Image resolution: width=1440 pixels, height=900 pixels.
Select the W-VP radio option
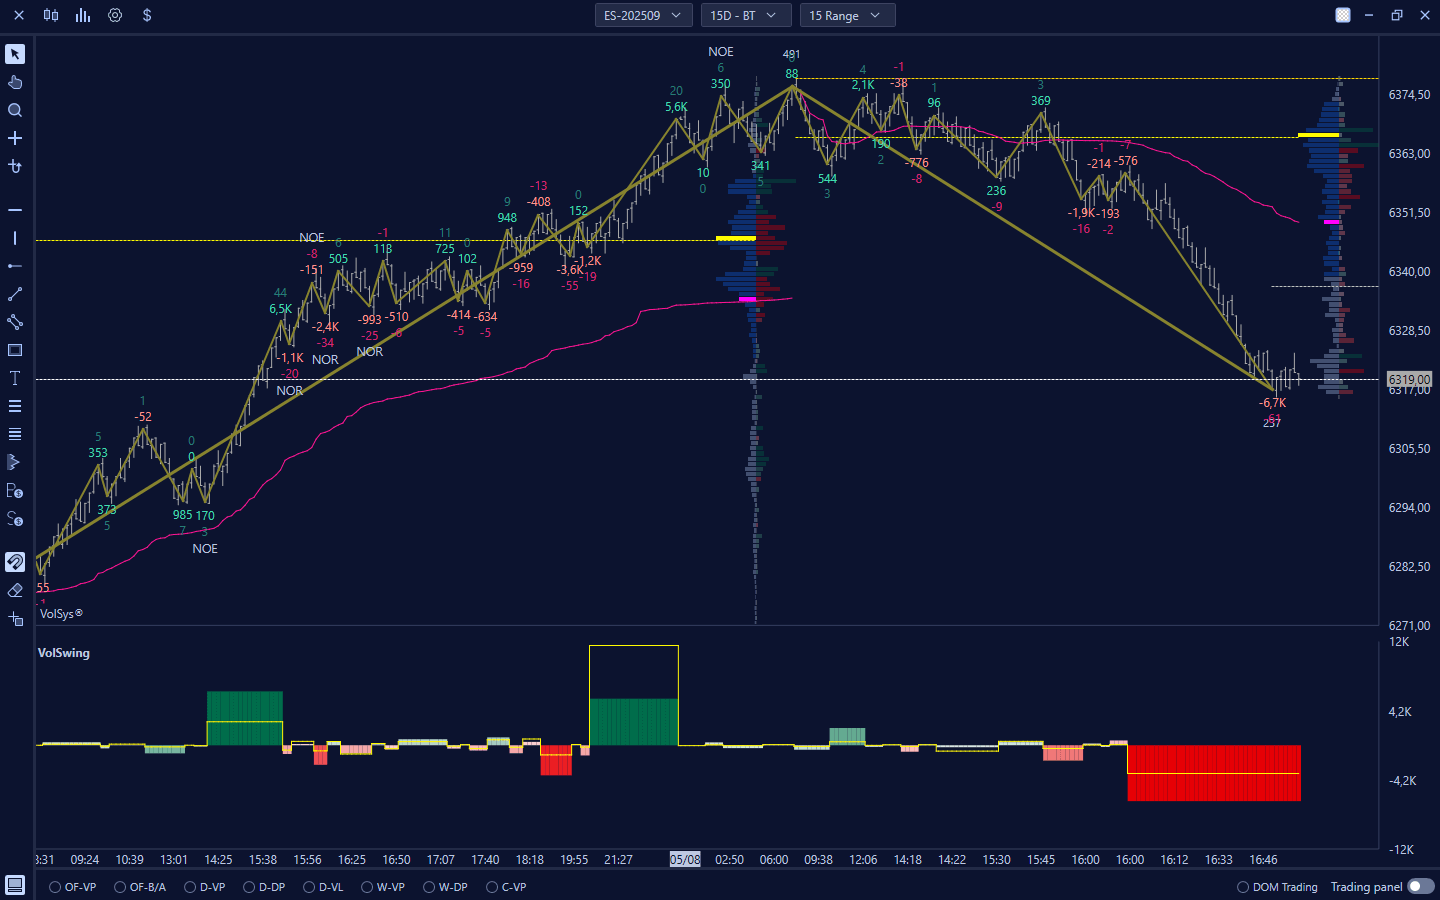[367, 887]
